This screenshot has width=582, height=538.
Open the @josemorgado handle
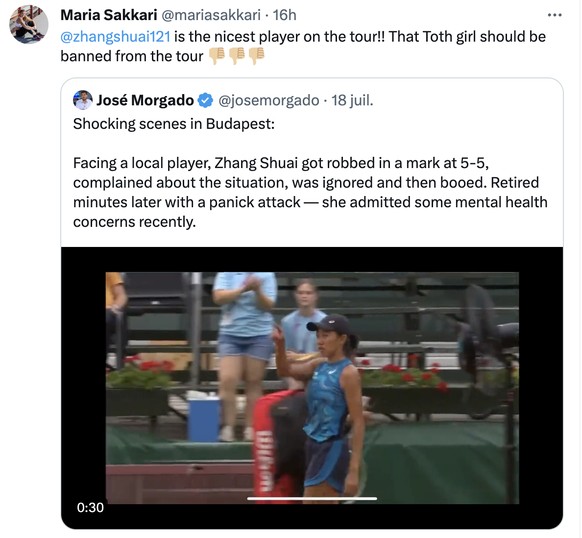[269, 100]
